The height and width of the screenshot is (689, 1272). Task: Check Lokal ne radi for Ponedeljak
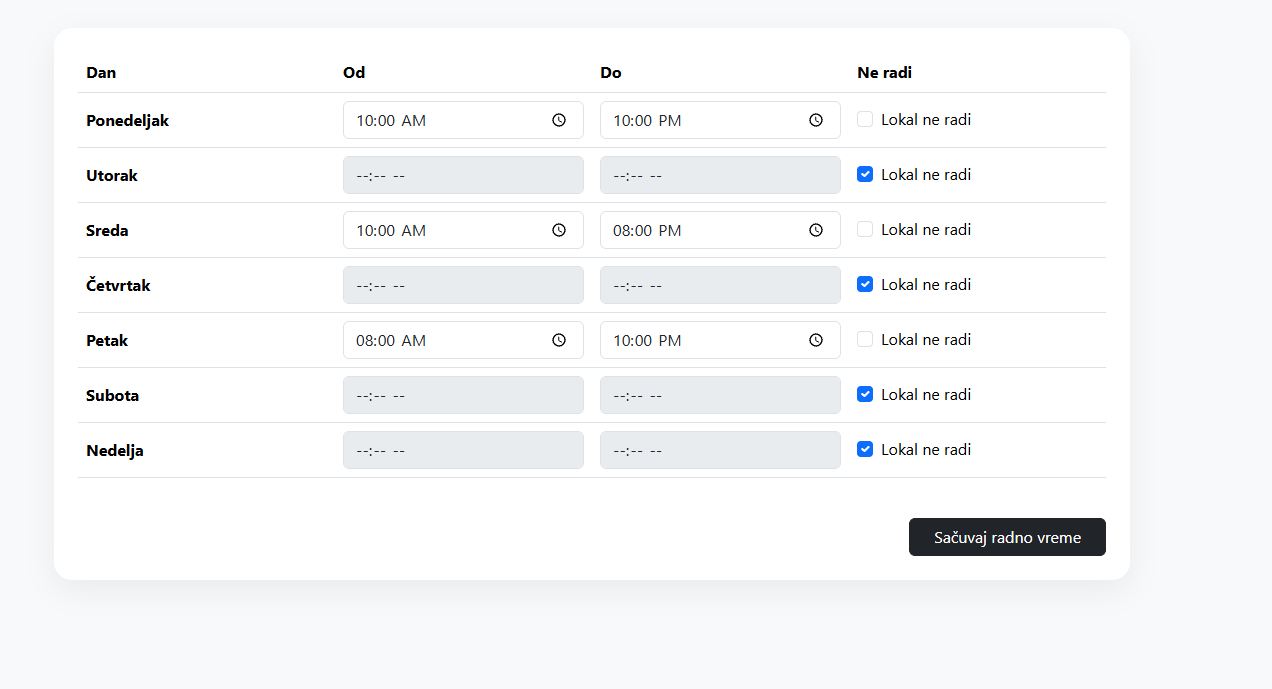865,119
